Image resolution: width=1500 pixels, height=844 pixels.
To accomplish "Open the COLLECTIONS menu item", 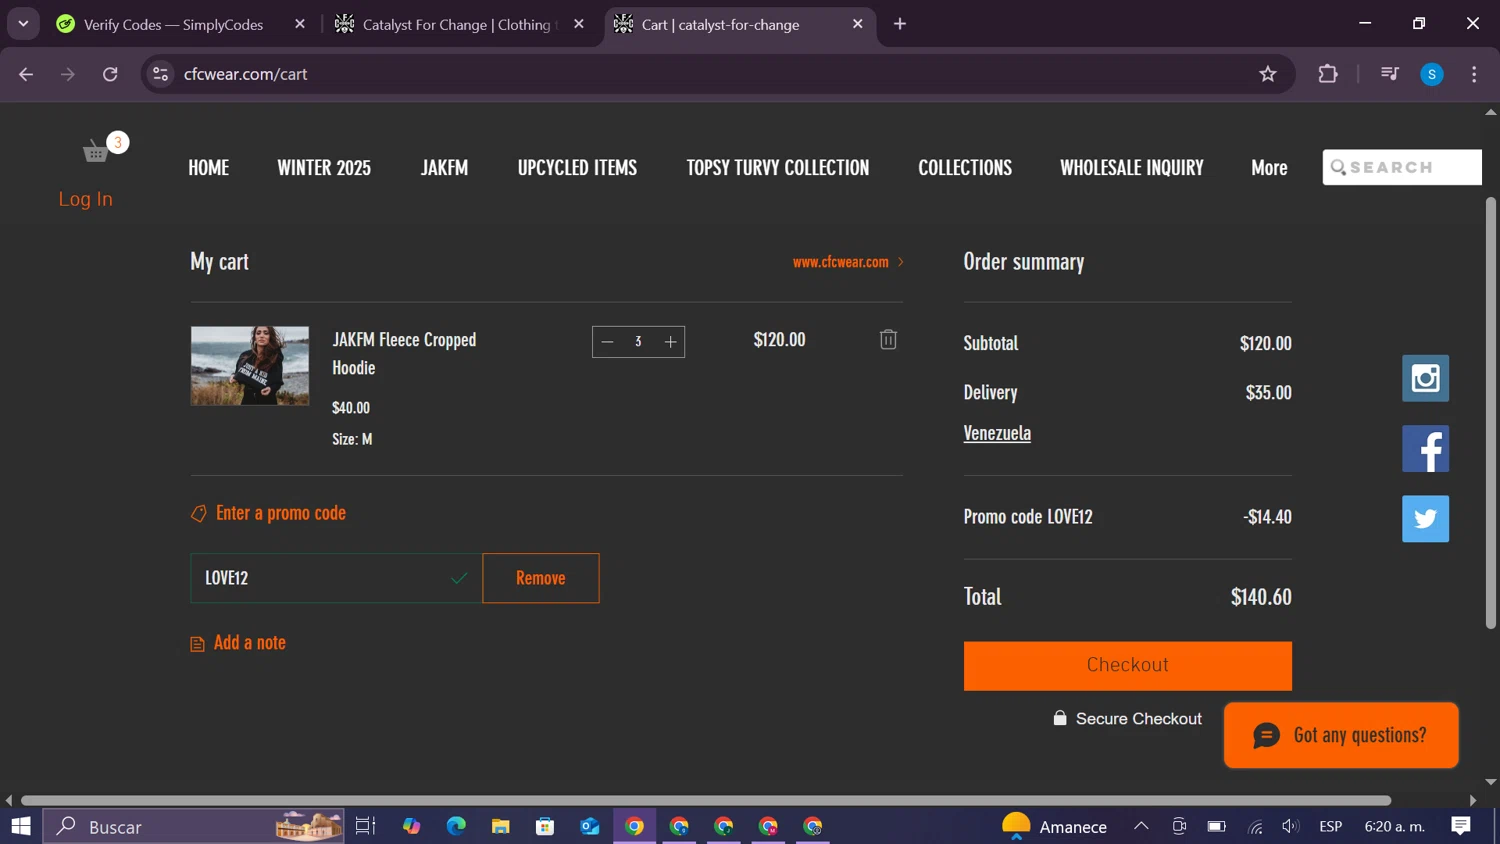I will coord(965,168).
